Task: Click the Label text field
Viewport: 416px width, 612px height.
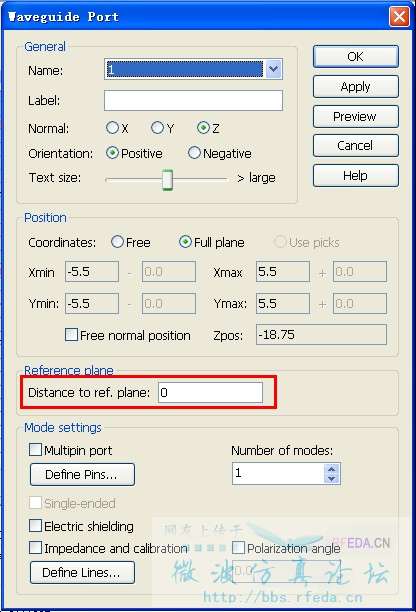Action: tap(193, 100)
